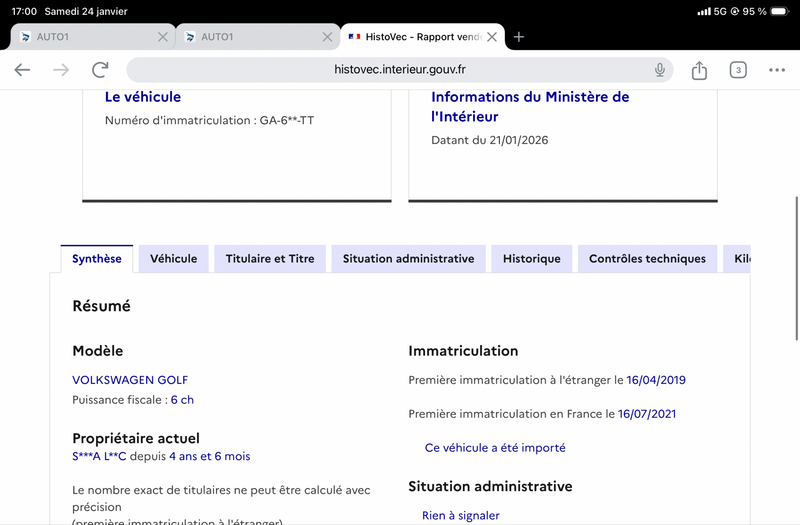Screen dimensions: 800x525
Task: Reload the HistoVec page
Action: point(100,70)
